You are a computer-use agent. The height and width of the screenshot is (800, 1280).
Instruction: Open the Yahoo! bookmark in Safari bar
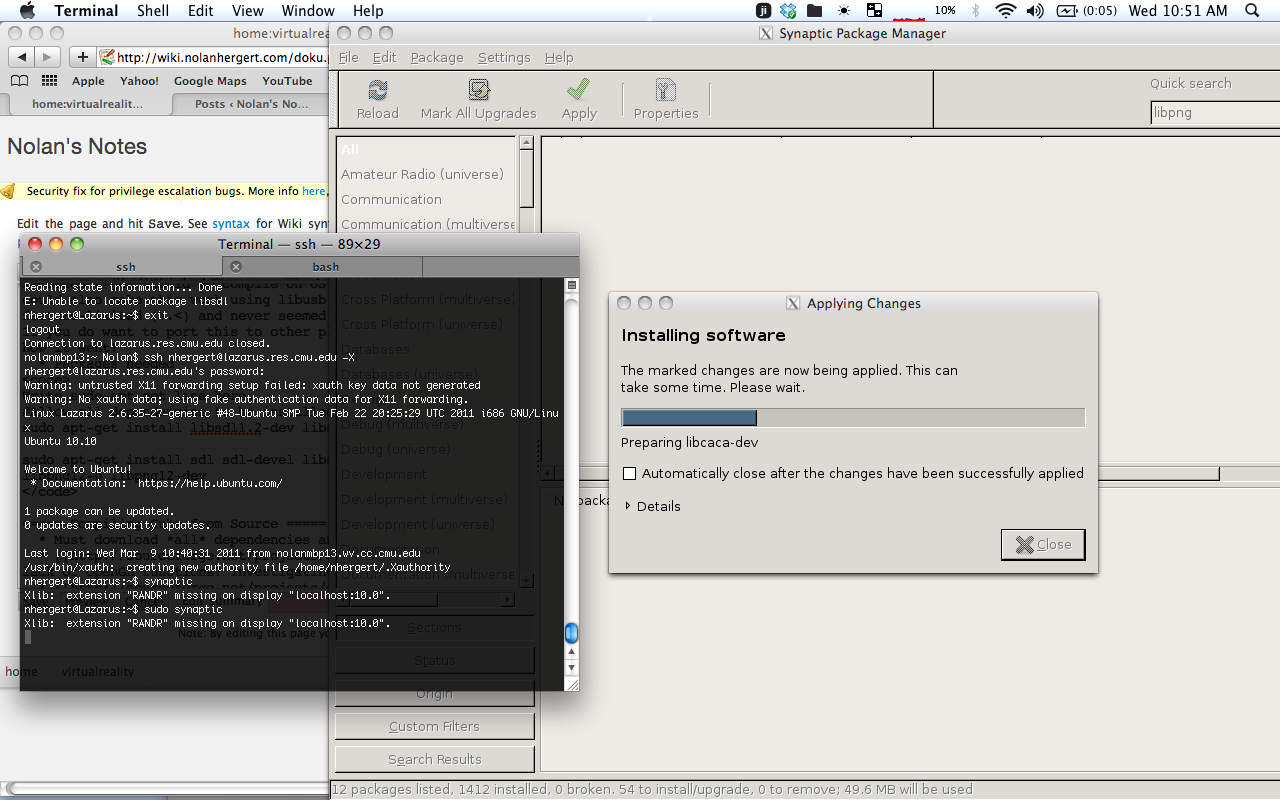click(139, 81)
